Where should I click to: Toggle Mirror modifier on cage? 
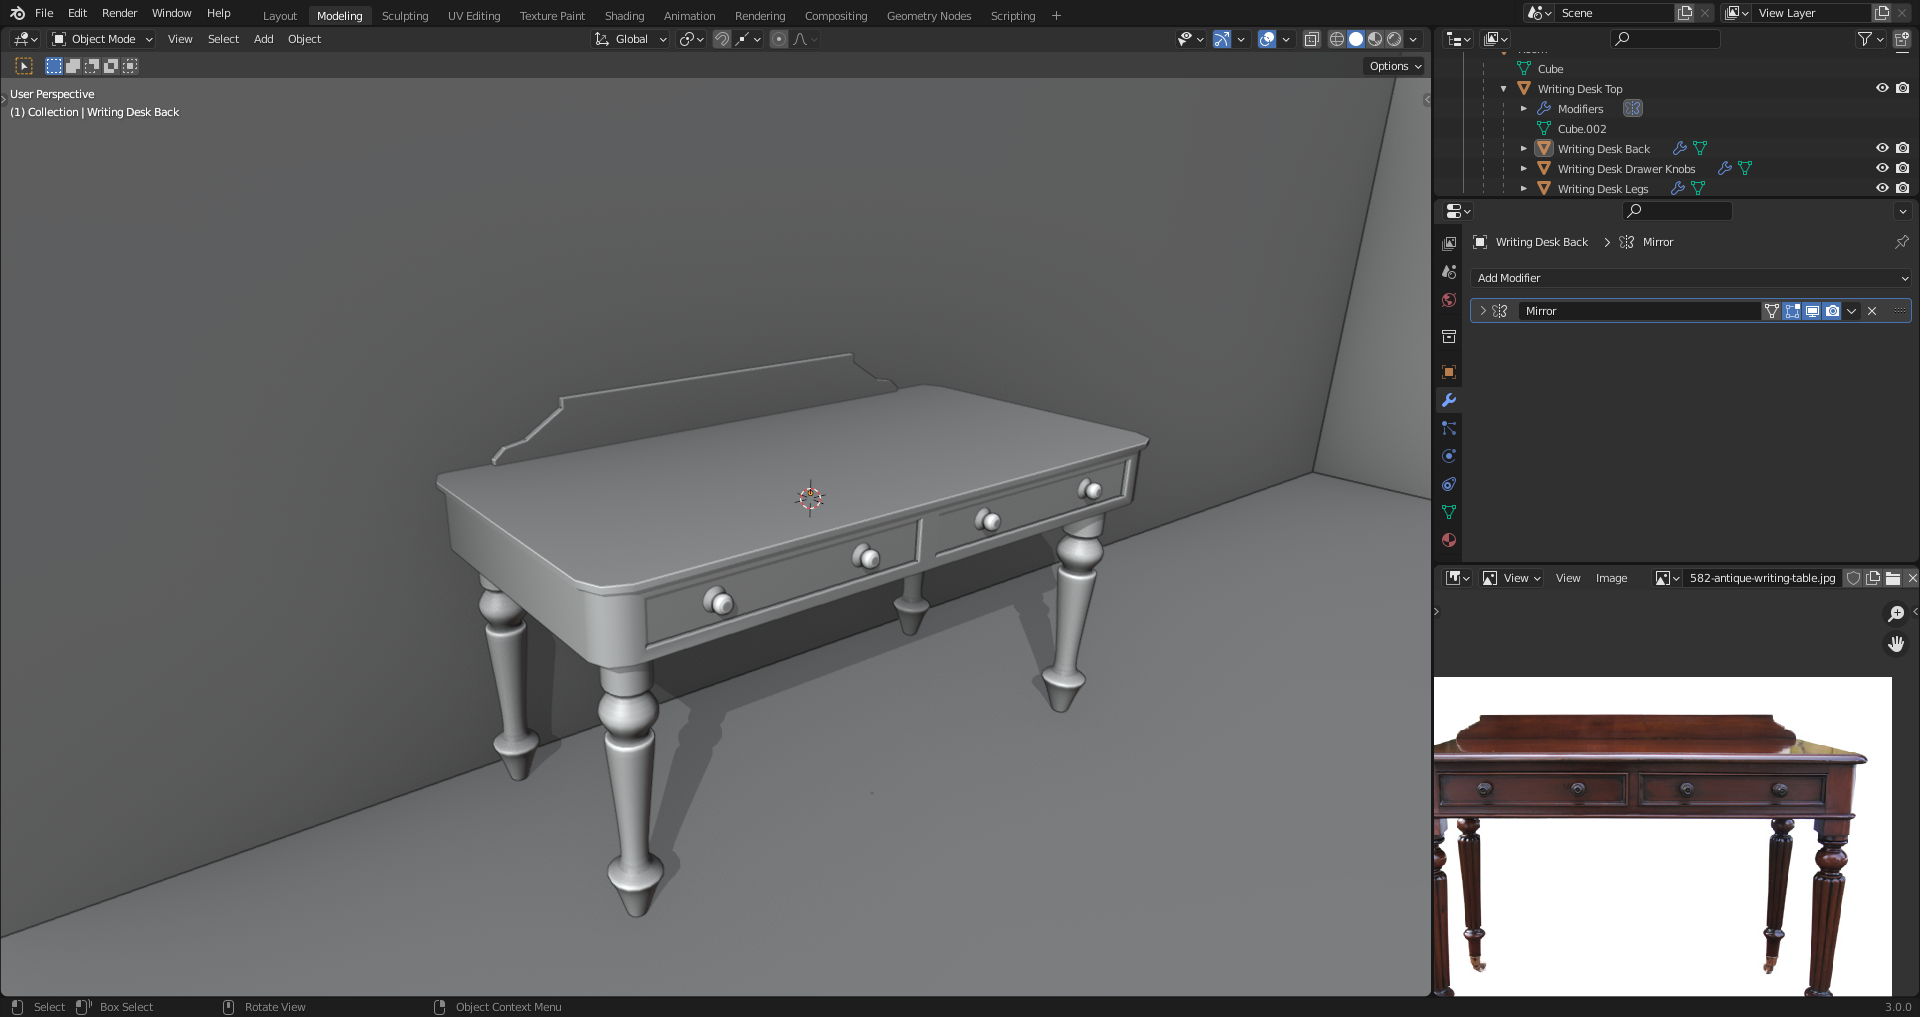coord(1772,311)
